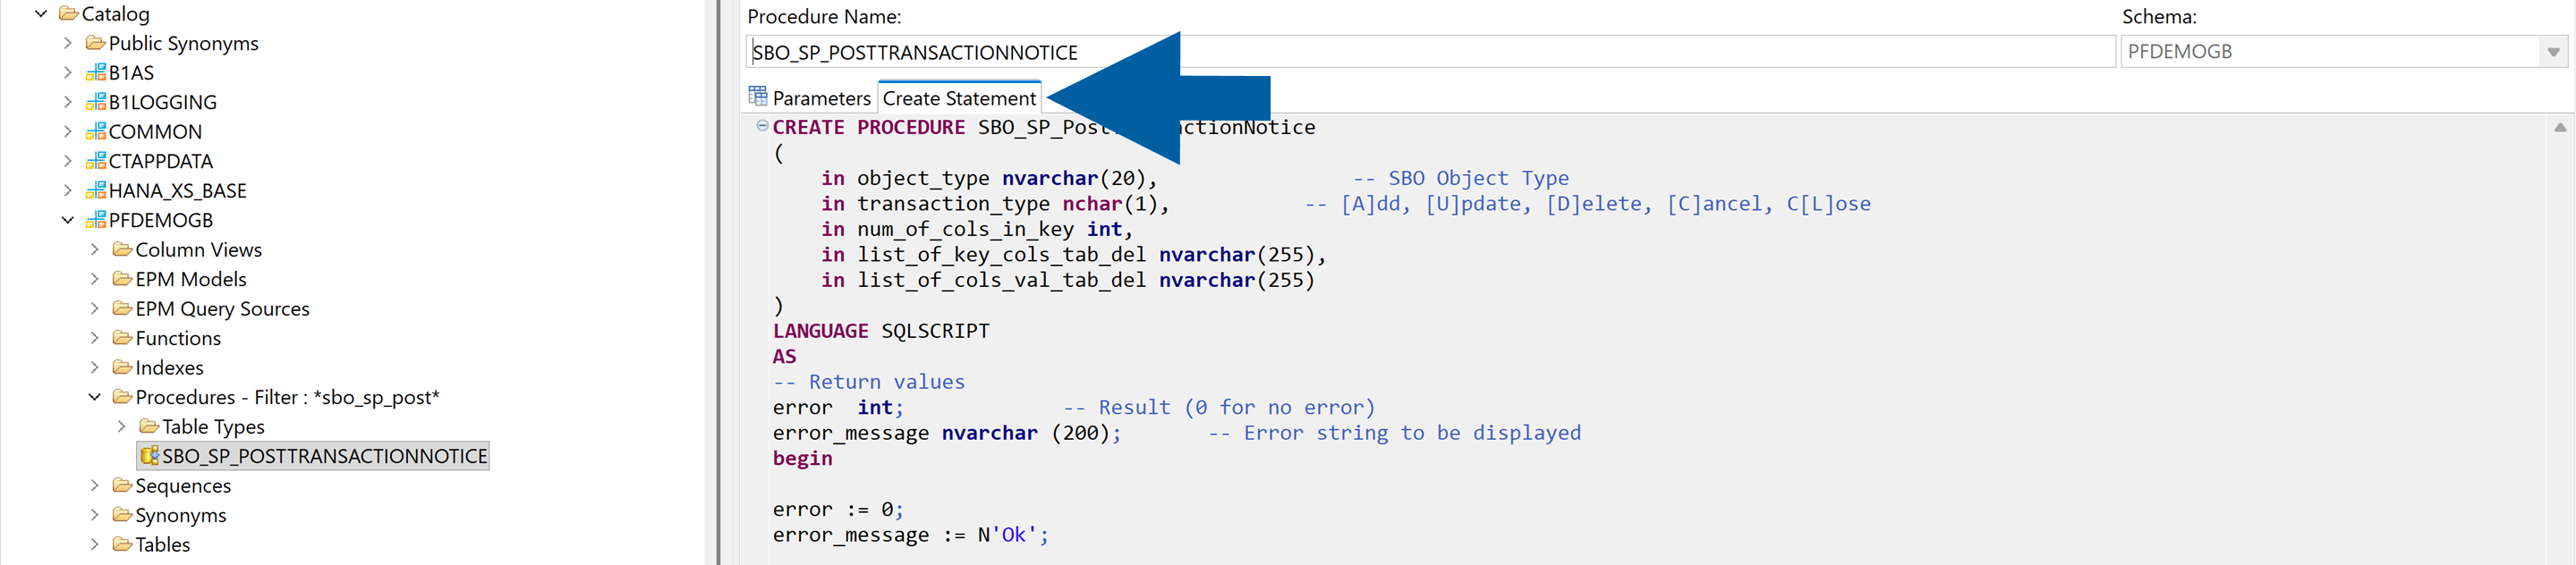The image size is (2576, 565).
Task: Expand the B1AS schema node
Action: [68, 73]
